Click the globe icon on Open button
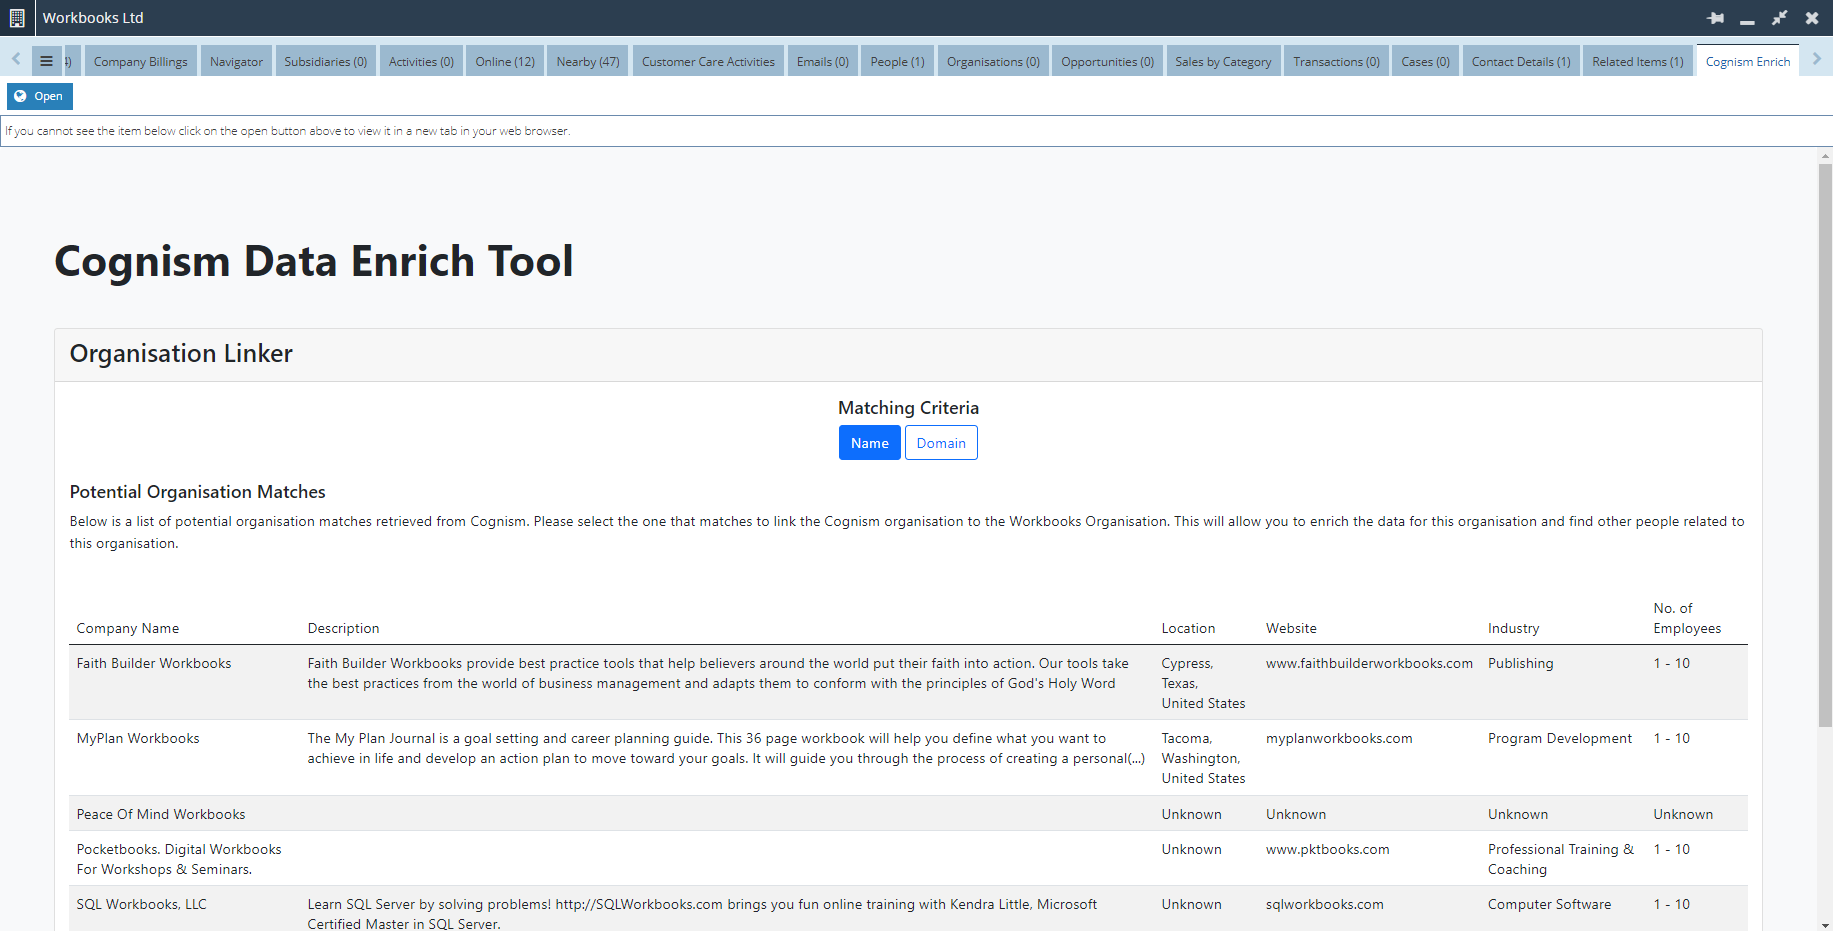Viewport: 1833px width, 931px height. (20, 96)
